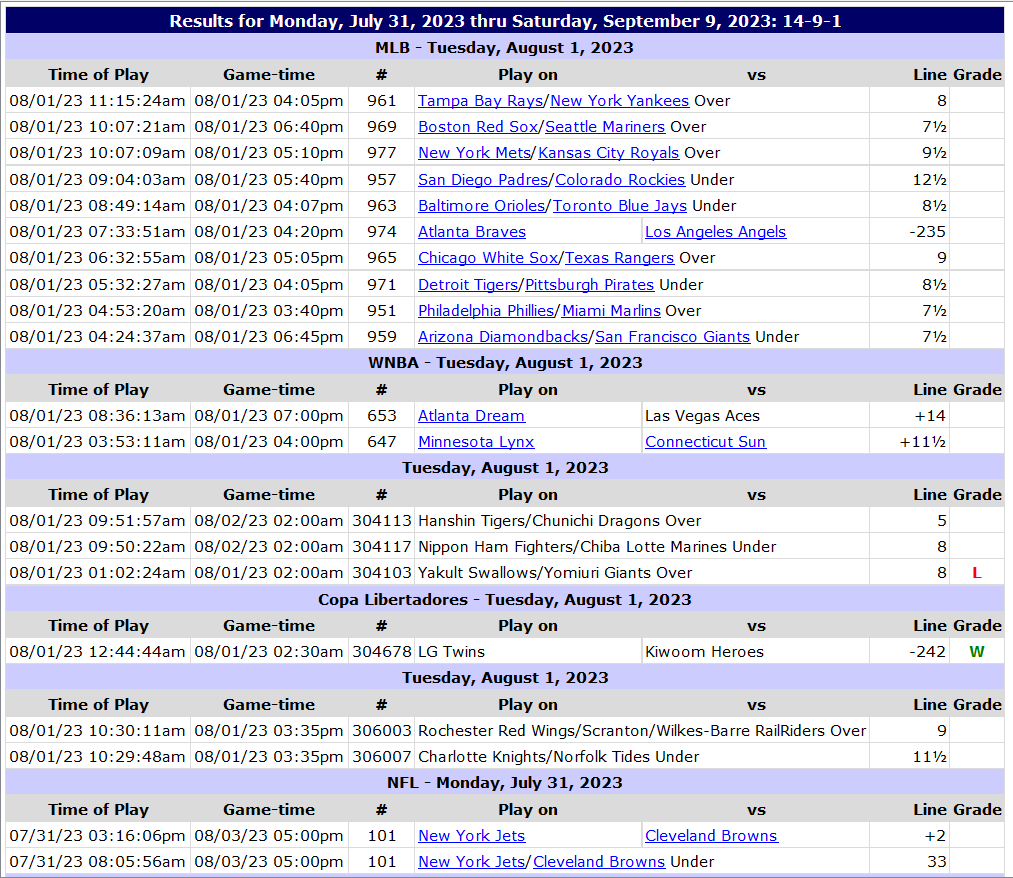This screenshot has height=878, width=1013.
Task: Click the Colorado Rockies link
Action: pos(620,180)
